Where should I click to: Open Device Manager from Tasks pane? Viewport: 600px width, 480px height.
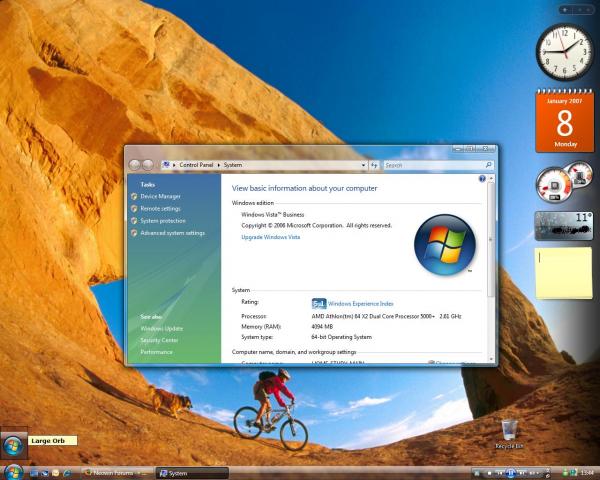coord(160,196)
